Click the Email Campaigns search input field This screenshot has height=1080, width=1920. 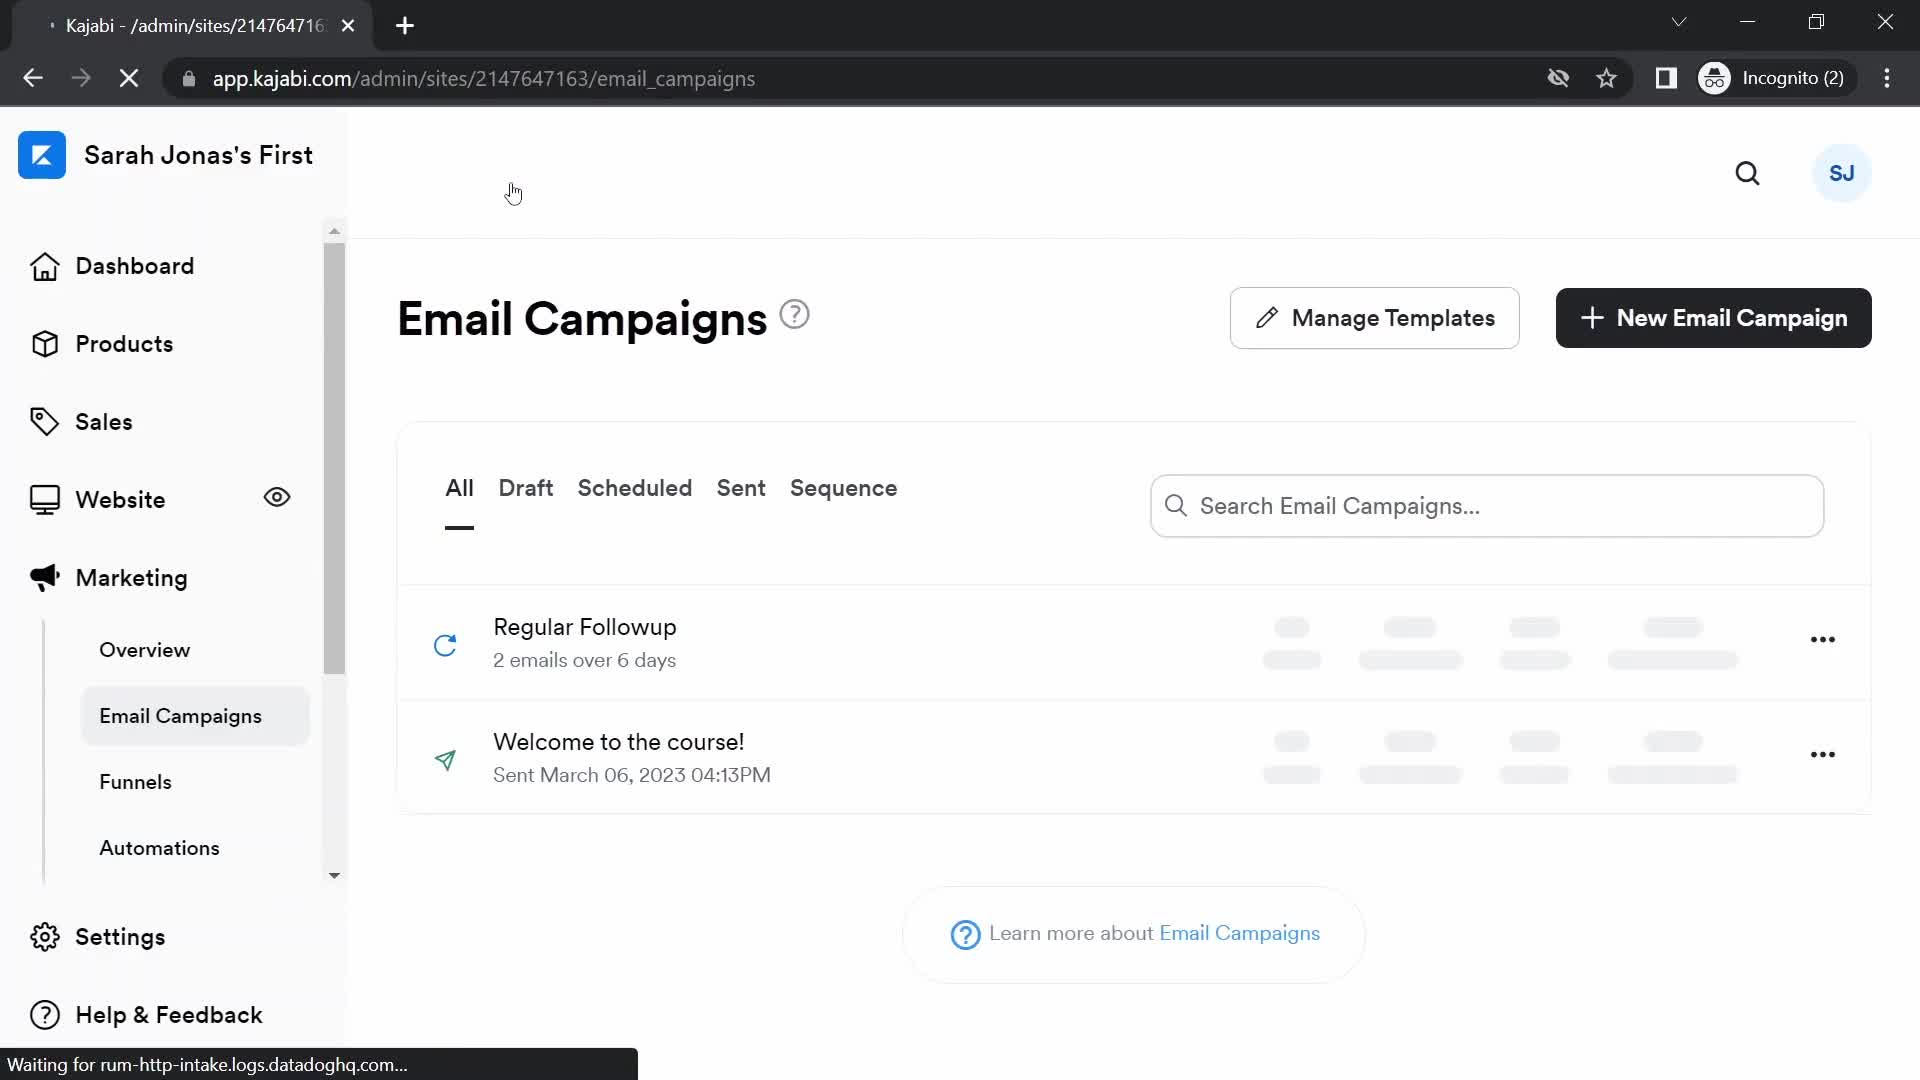(x=1487, y=505)
